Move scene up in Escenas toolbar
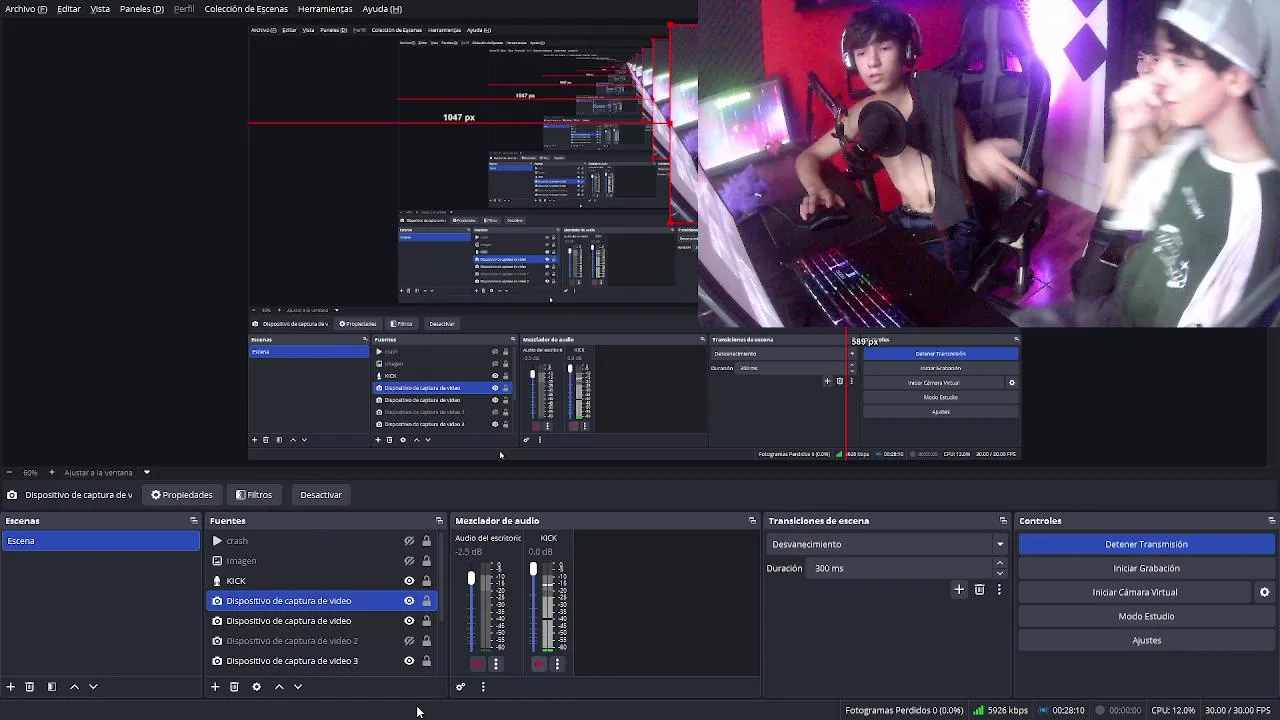Image resolution: width=1280 pixels, height=720 pixels. (74, 687)
